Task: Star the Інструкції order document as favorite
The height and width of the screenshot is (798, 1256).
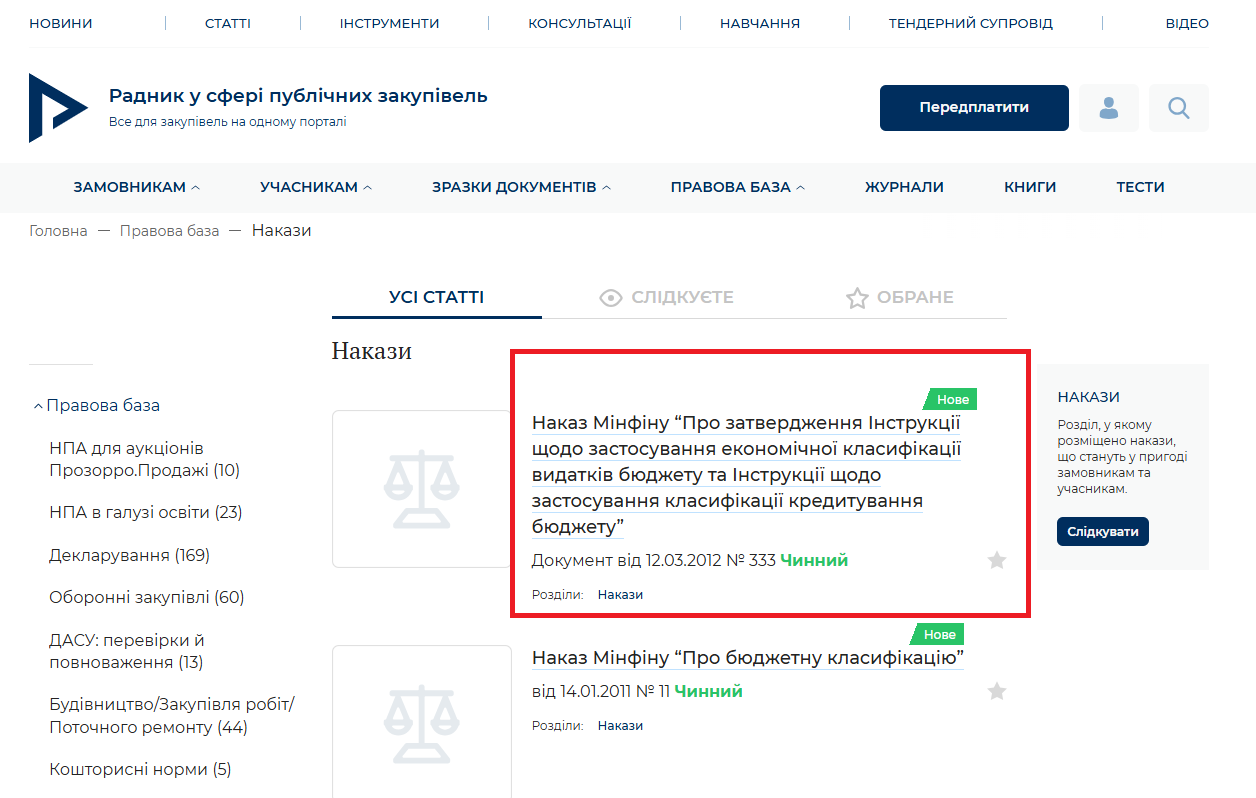Action: pos(996,560)
